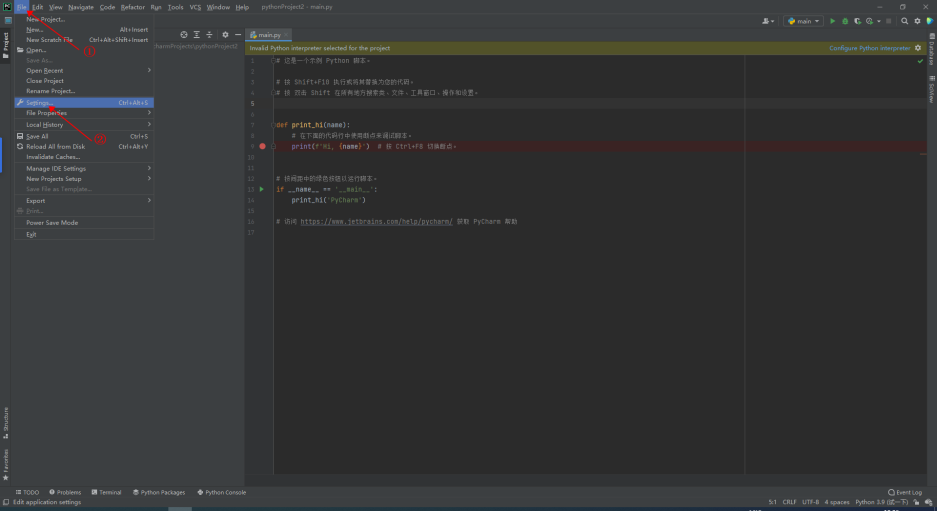Image resolution: width=937 pixels, height=511 pixels.
Task: Choose Close Project menu entry
Action: pyautogui.click(x=84, y=81)
